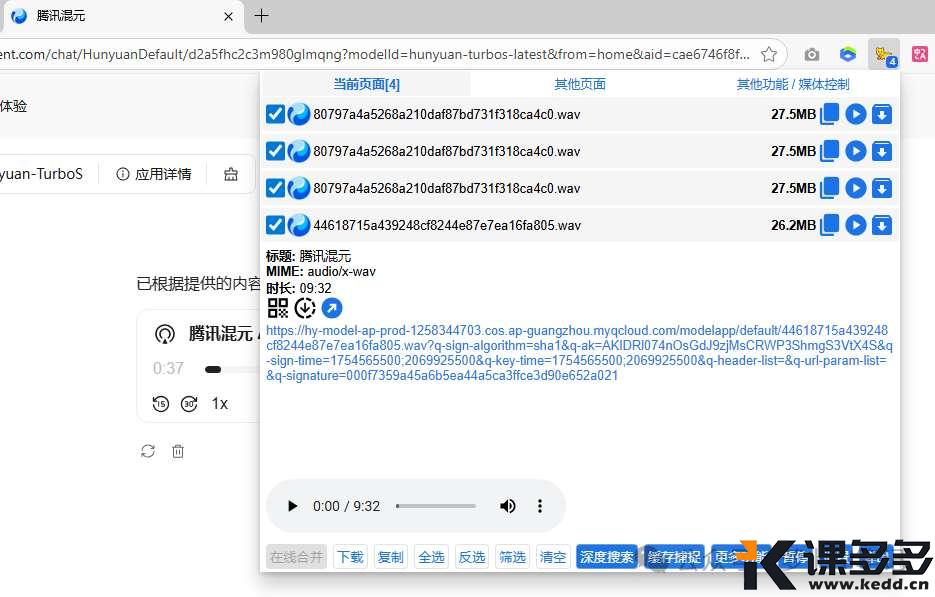935x597 pixels.
Task: Open a new browser tab
Action: pyautogui.click(x=261, y=16)
